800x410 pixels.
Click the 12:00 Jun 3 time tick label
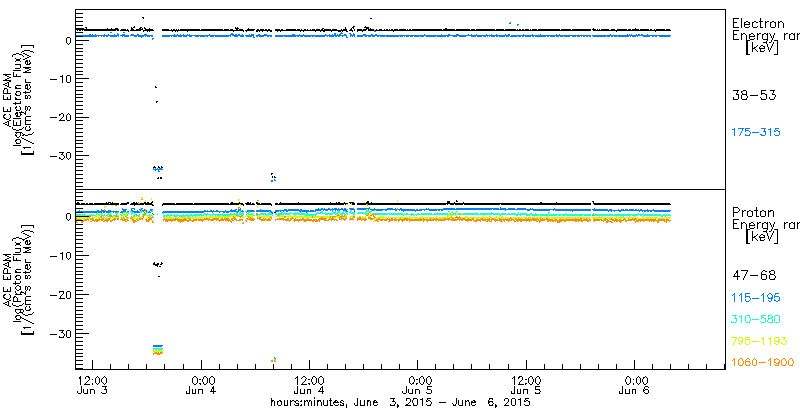point(93,386)
